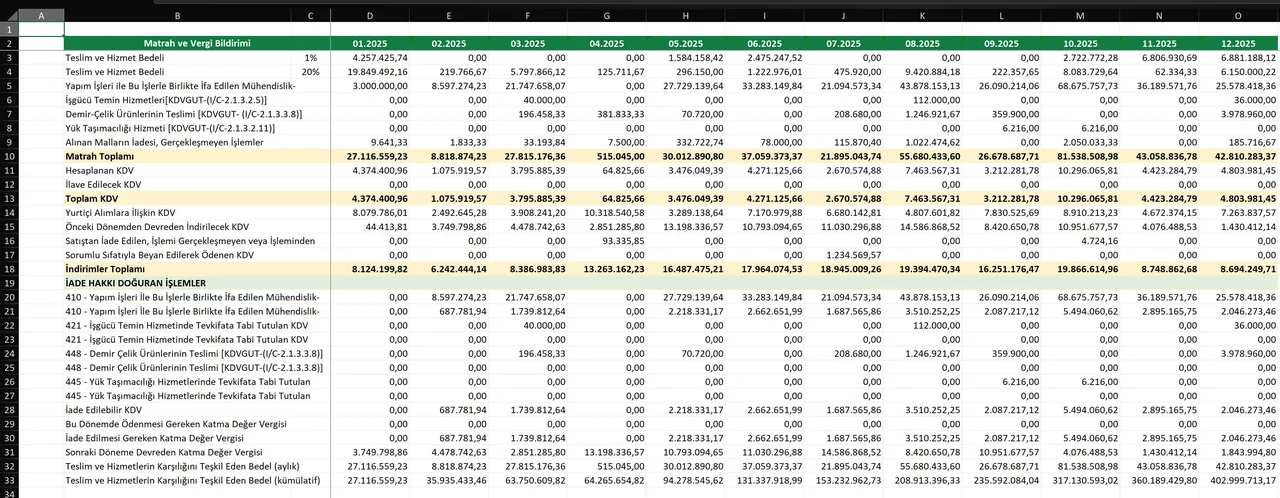Select the cell with value 2.050.033,33
The image size is (1280, 498).
(x=1079, y=143)
